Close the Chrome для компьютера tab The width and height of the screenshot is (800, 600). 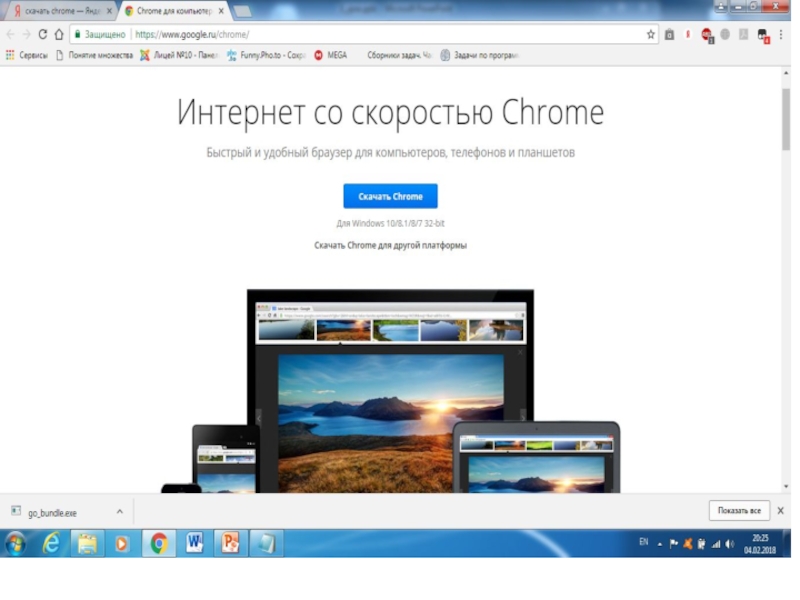[221, 11]
